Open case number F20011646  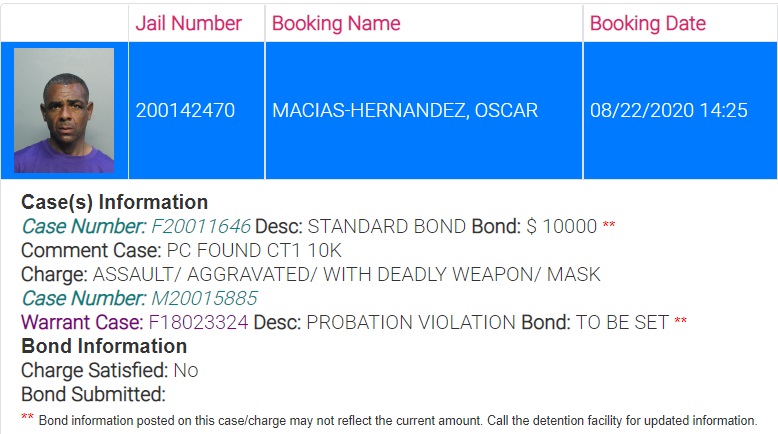(201, 226)
